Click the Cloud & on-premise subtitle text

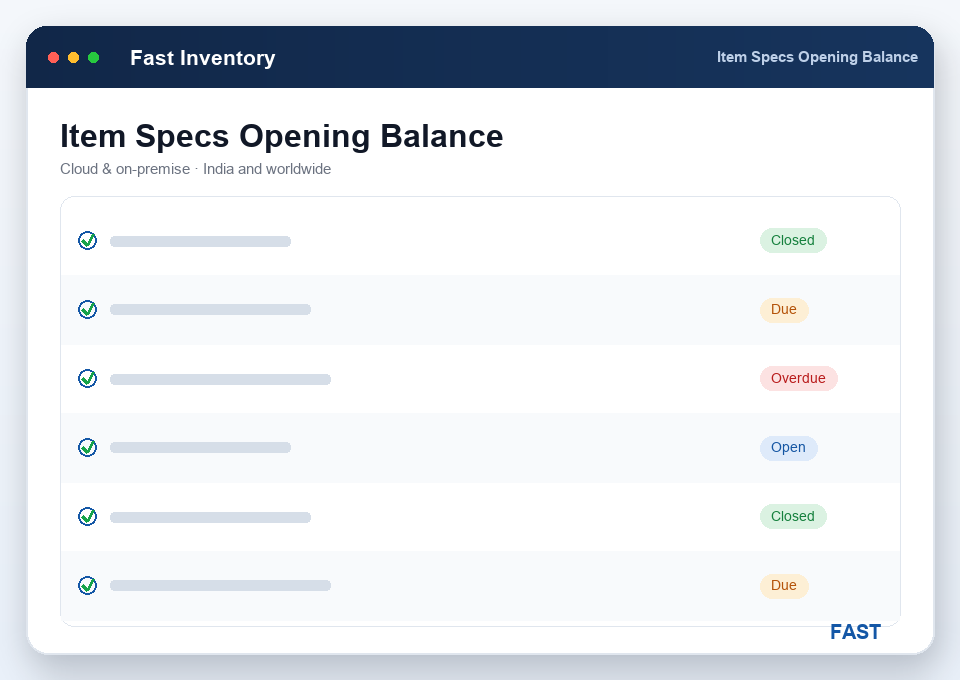click(195, 169)
